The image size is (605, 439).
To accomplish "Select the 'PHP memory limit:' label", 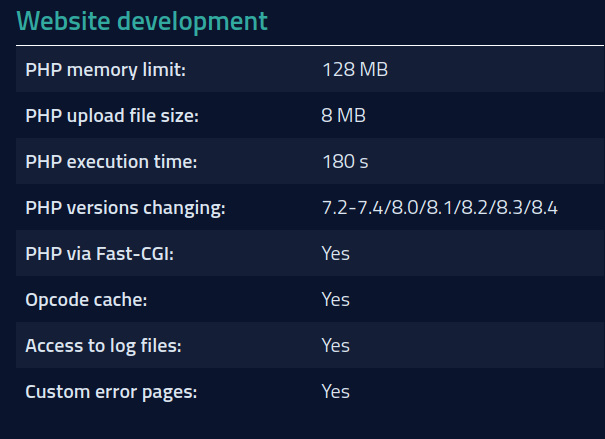I will click(106, 70).
